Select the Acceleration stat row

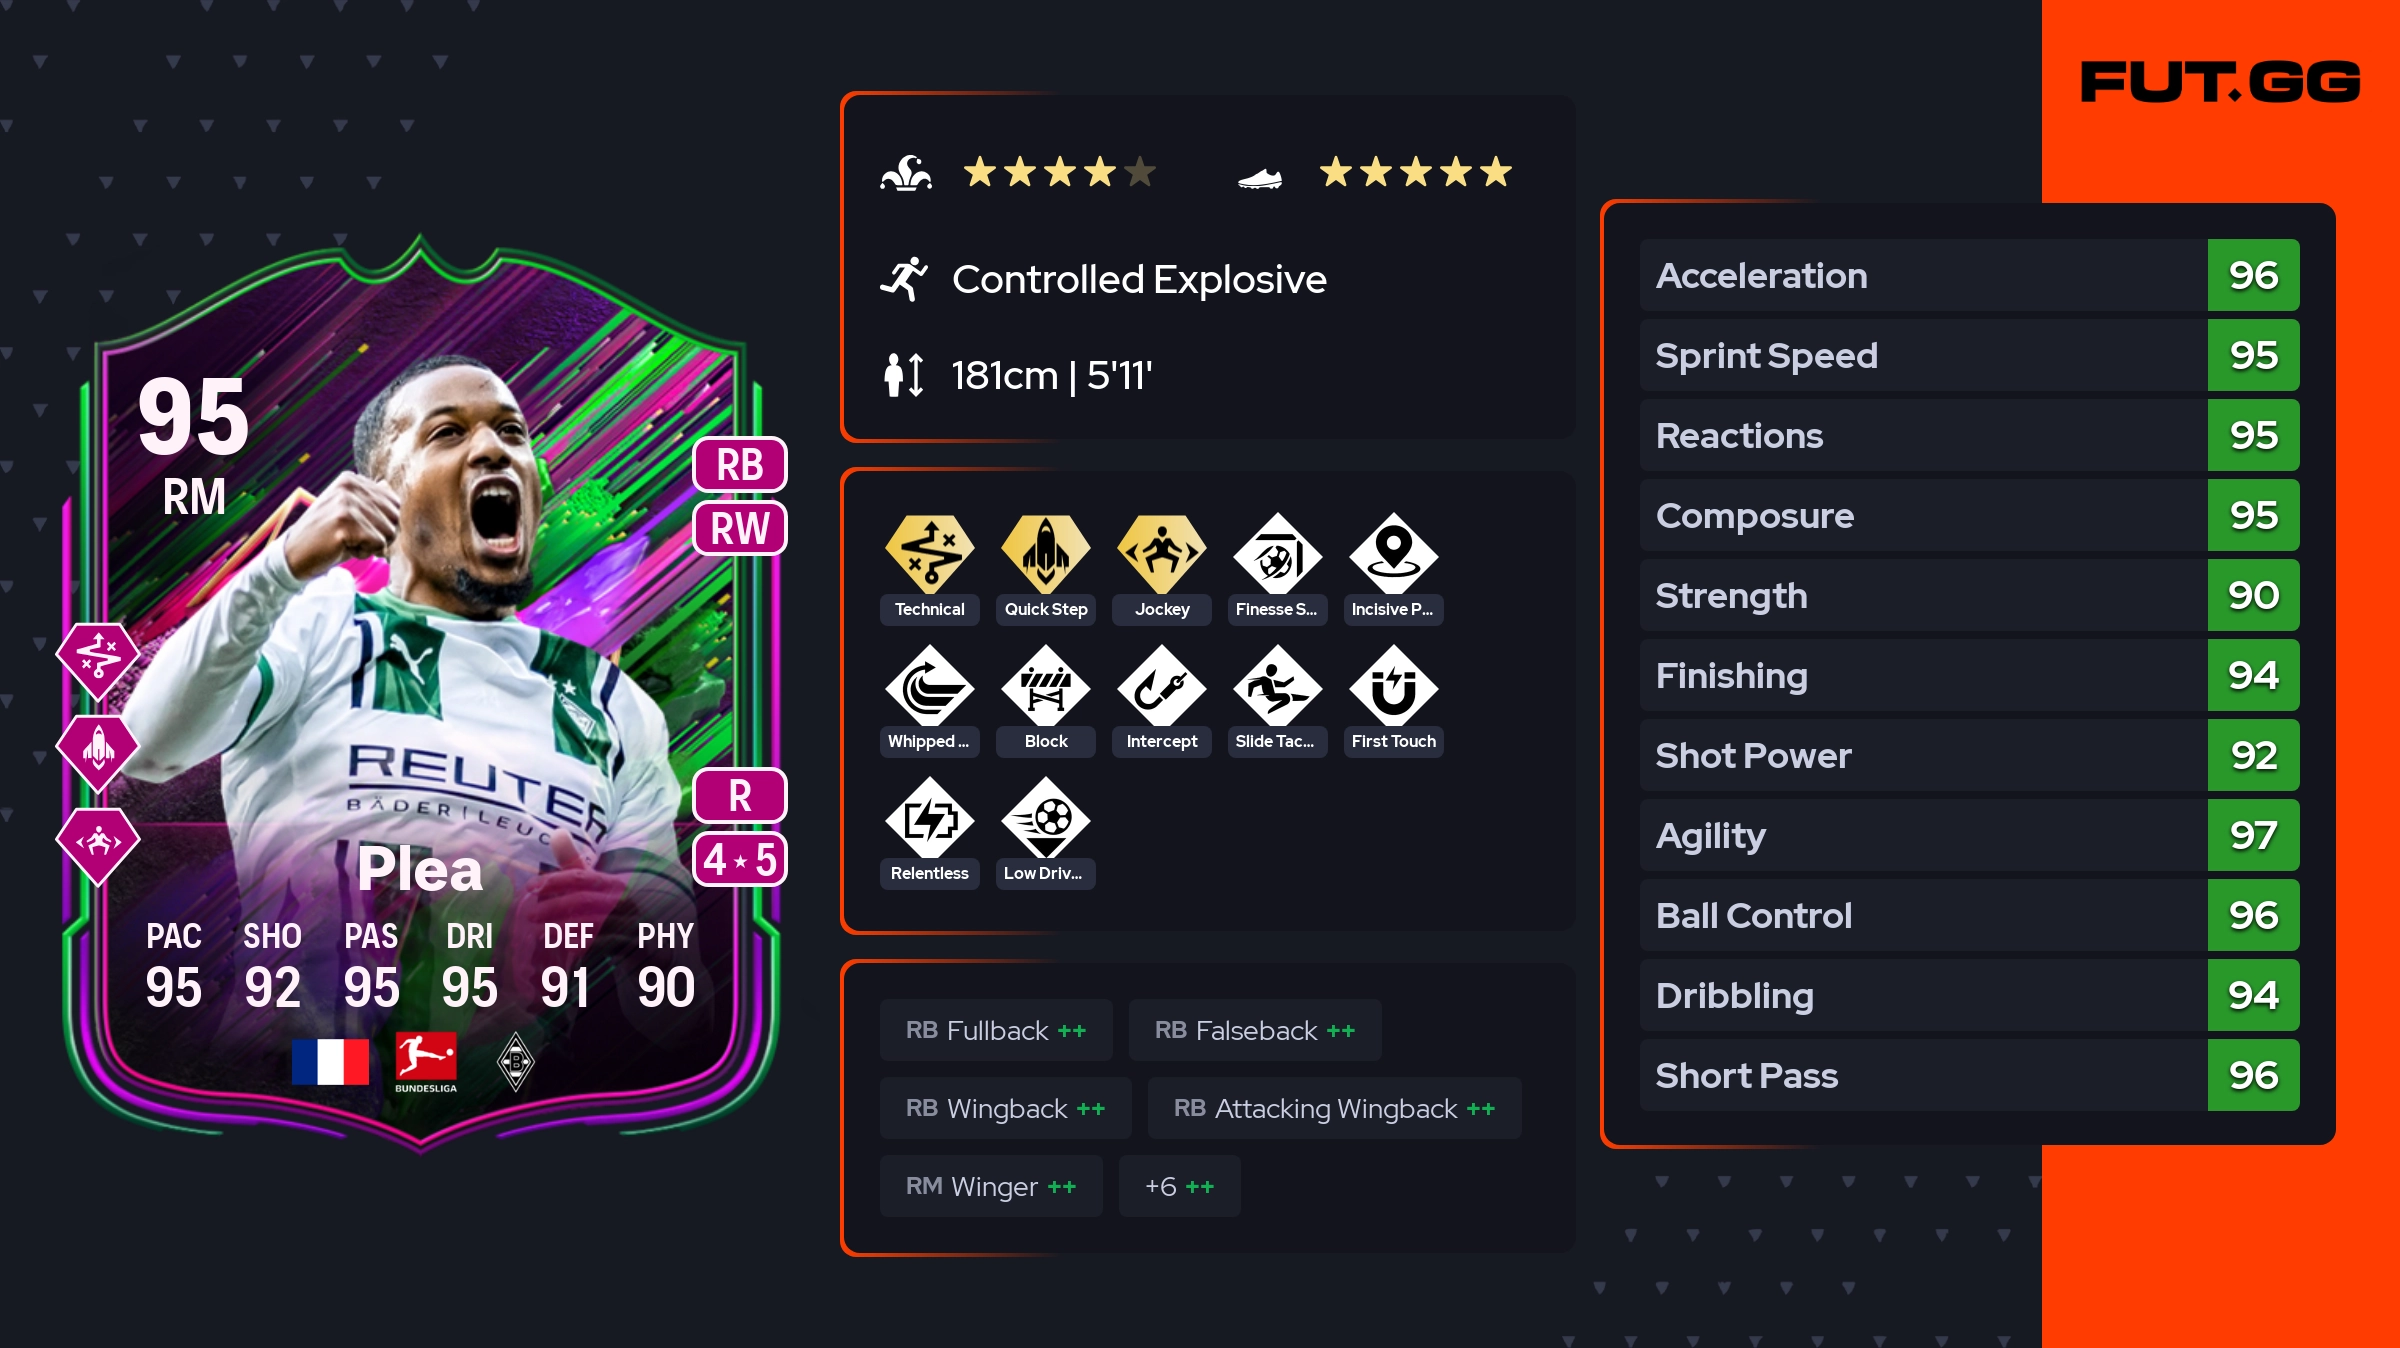(1969, 275)
